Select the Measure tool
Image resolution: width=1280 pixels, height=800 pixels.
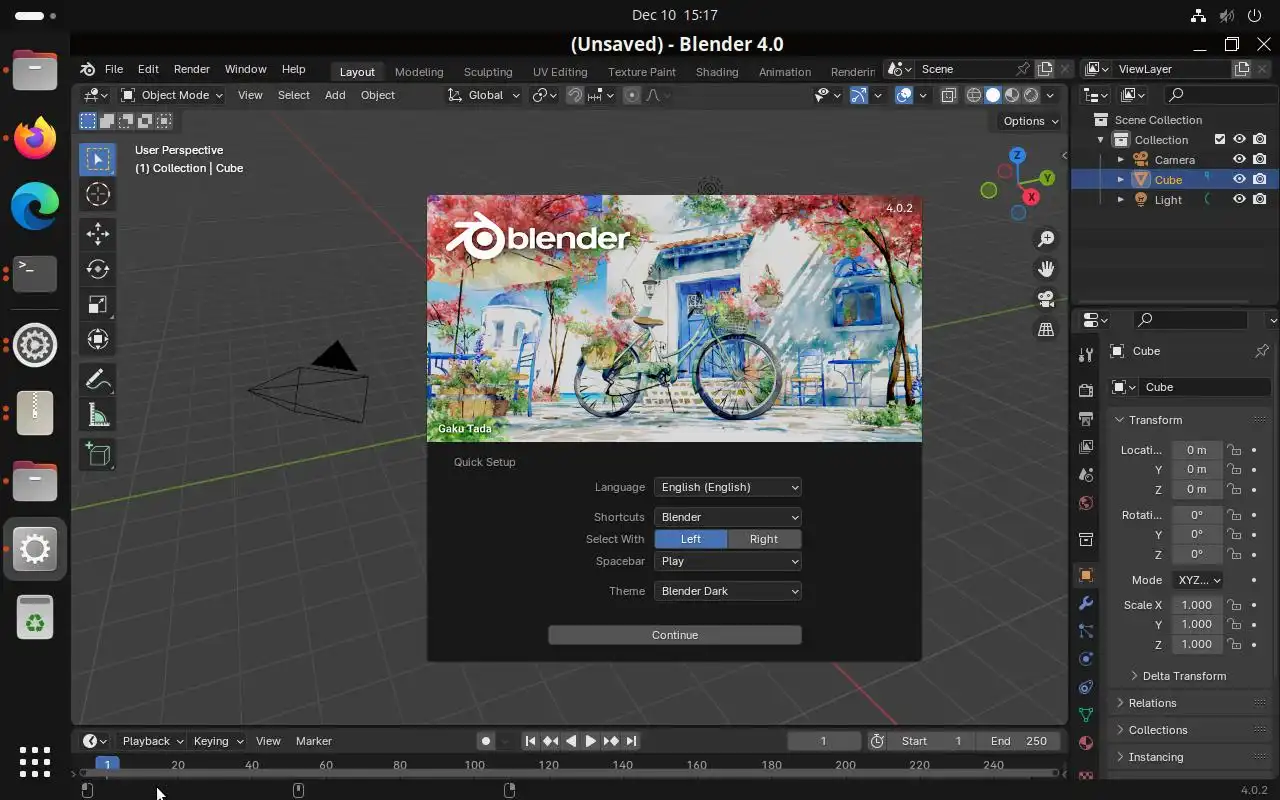pyautogui.click(x=98, y=414)
